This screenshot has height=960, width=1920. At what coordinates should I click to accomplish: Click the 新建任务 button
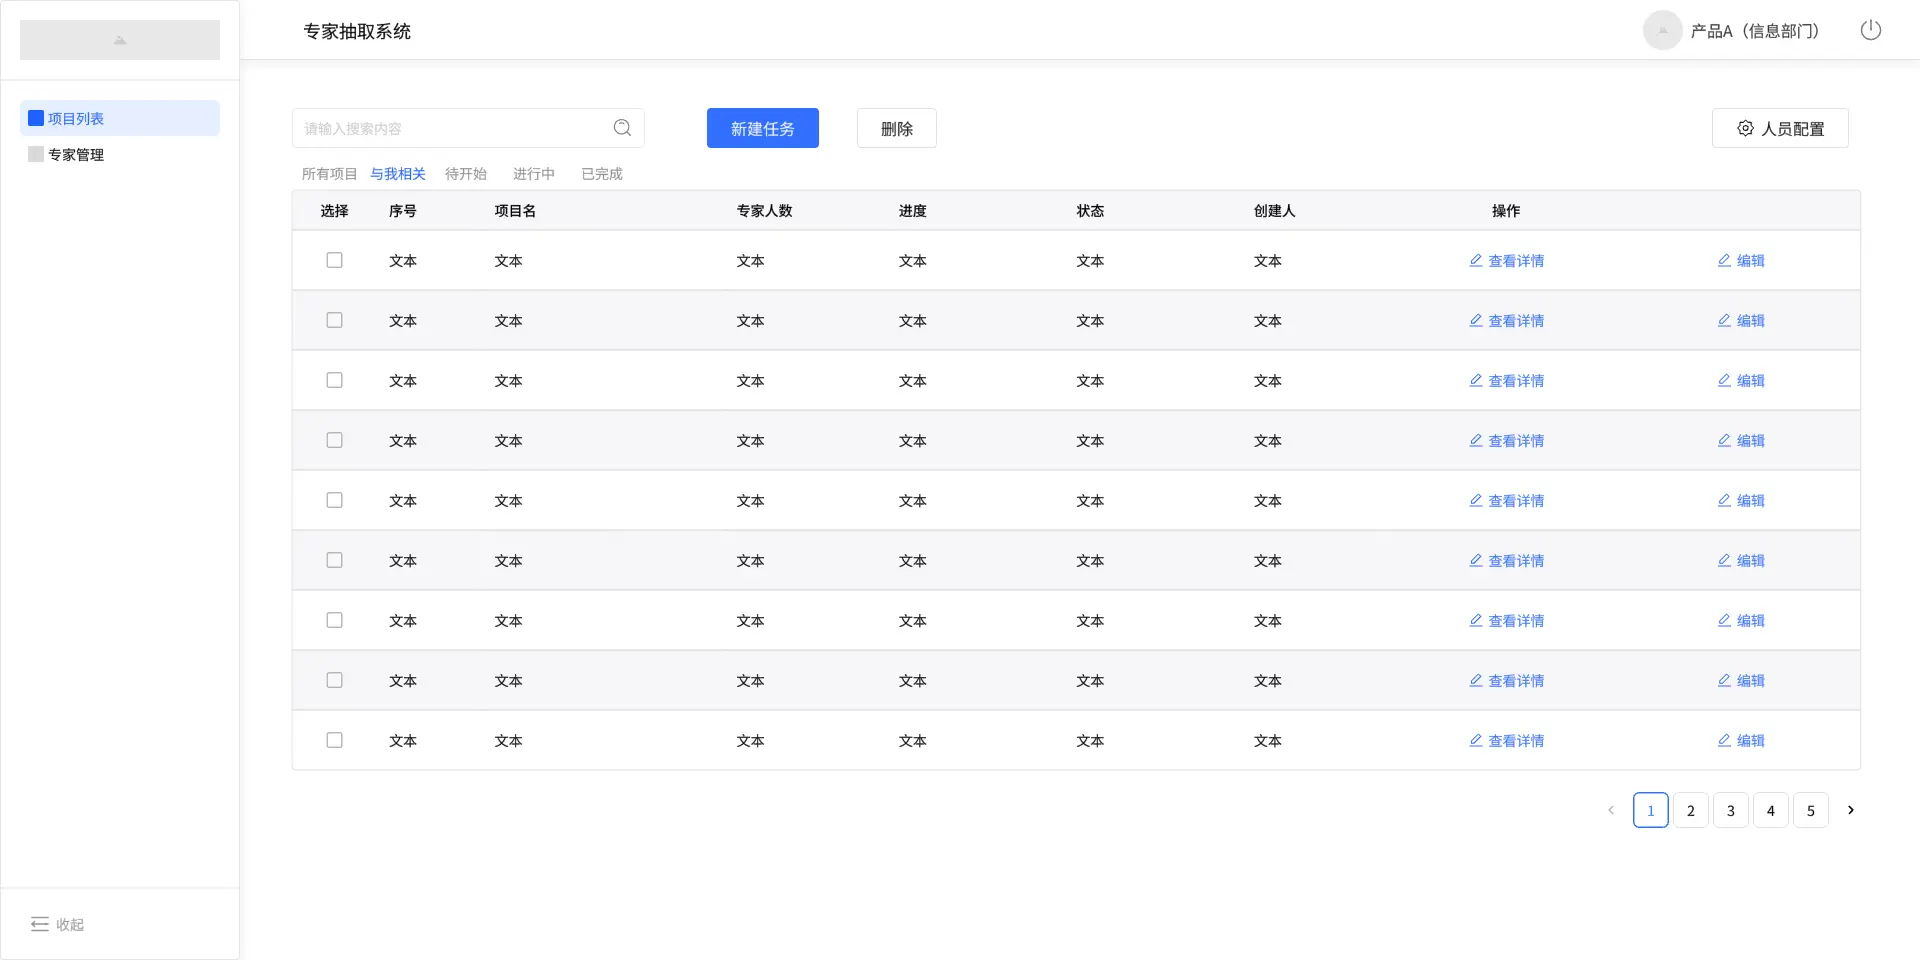(762, 128)
